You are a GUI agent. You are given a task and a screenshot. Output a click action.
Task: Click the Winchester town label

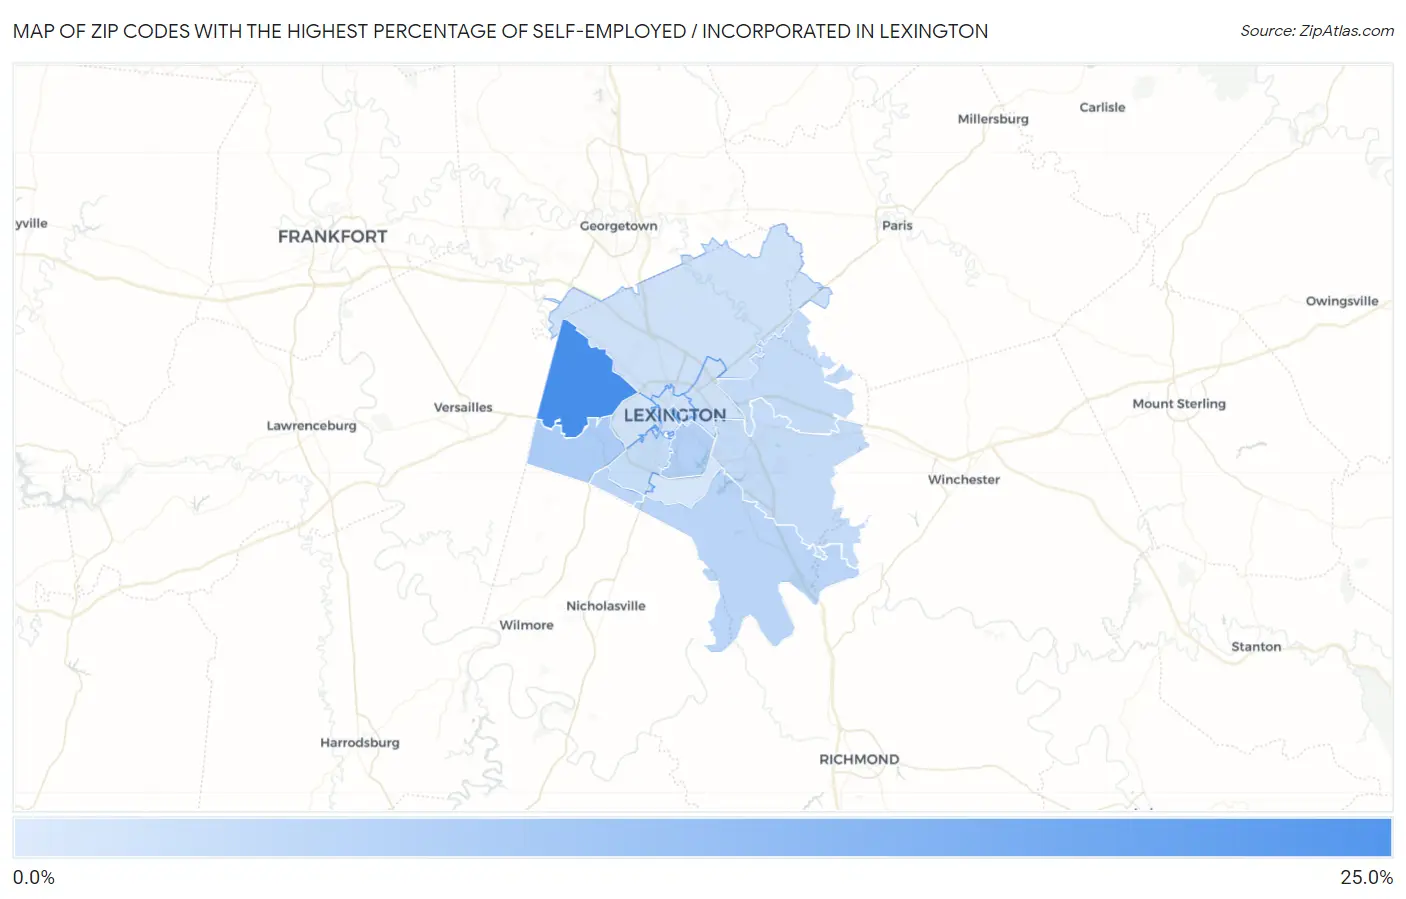(x=964, y=480)
